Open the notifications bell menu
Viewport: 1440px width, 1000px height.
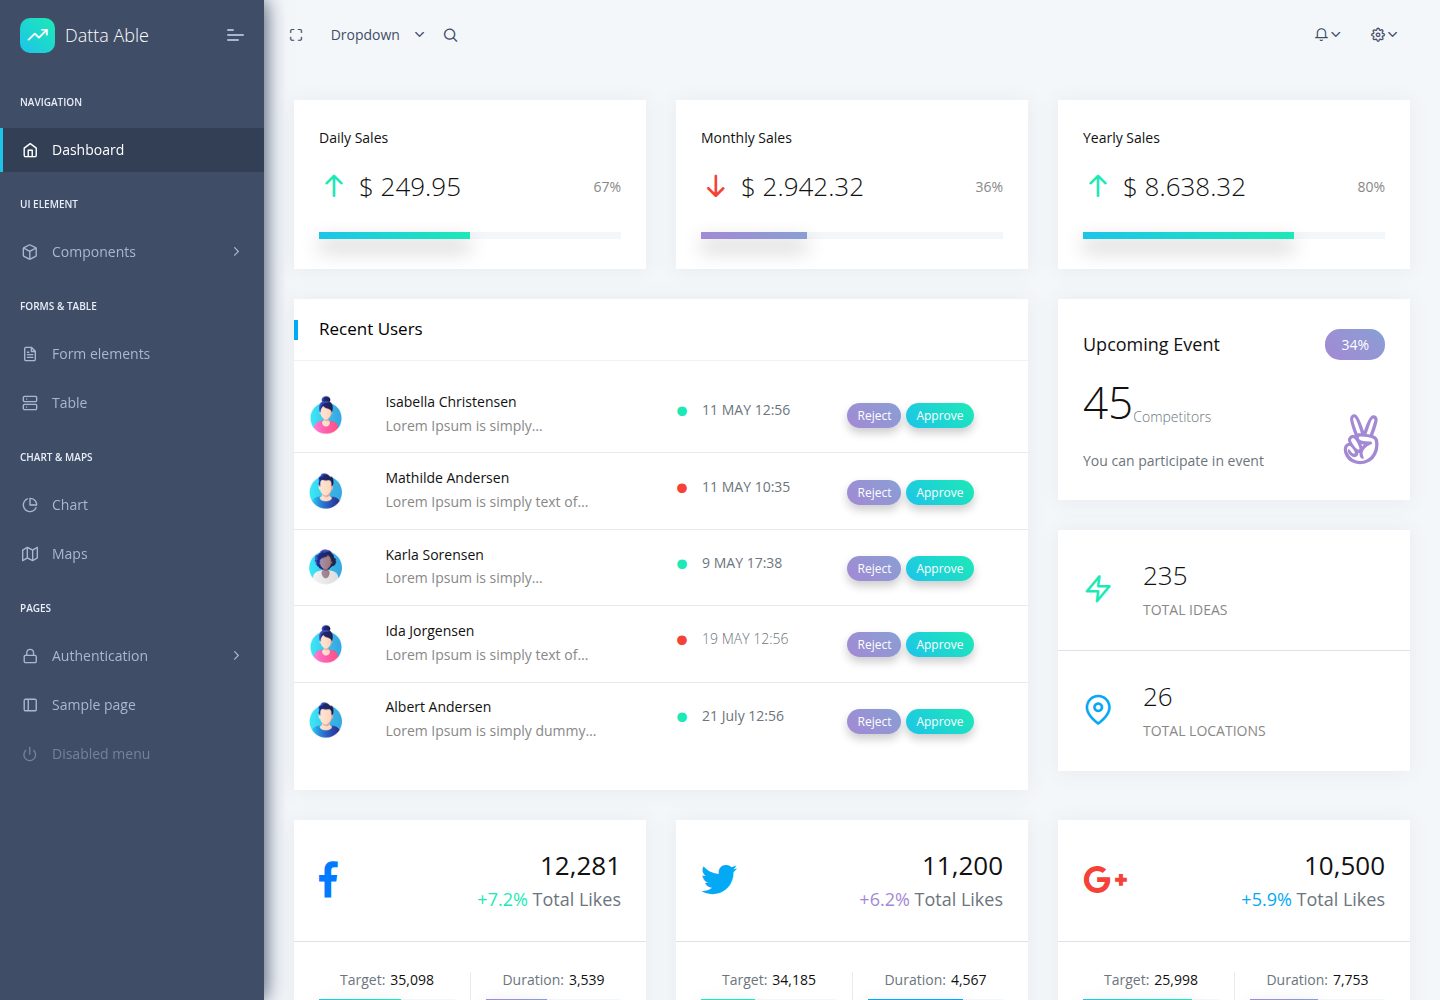click(1327, 35)
